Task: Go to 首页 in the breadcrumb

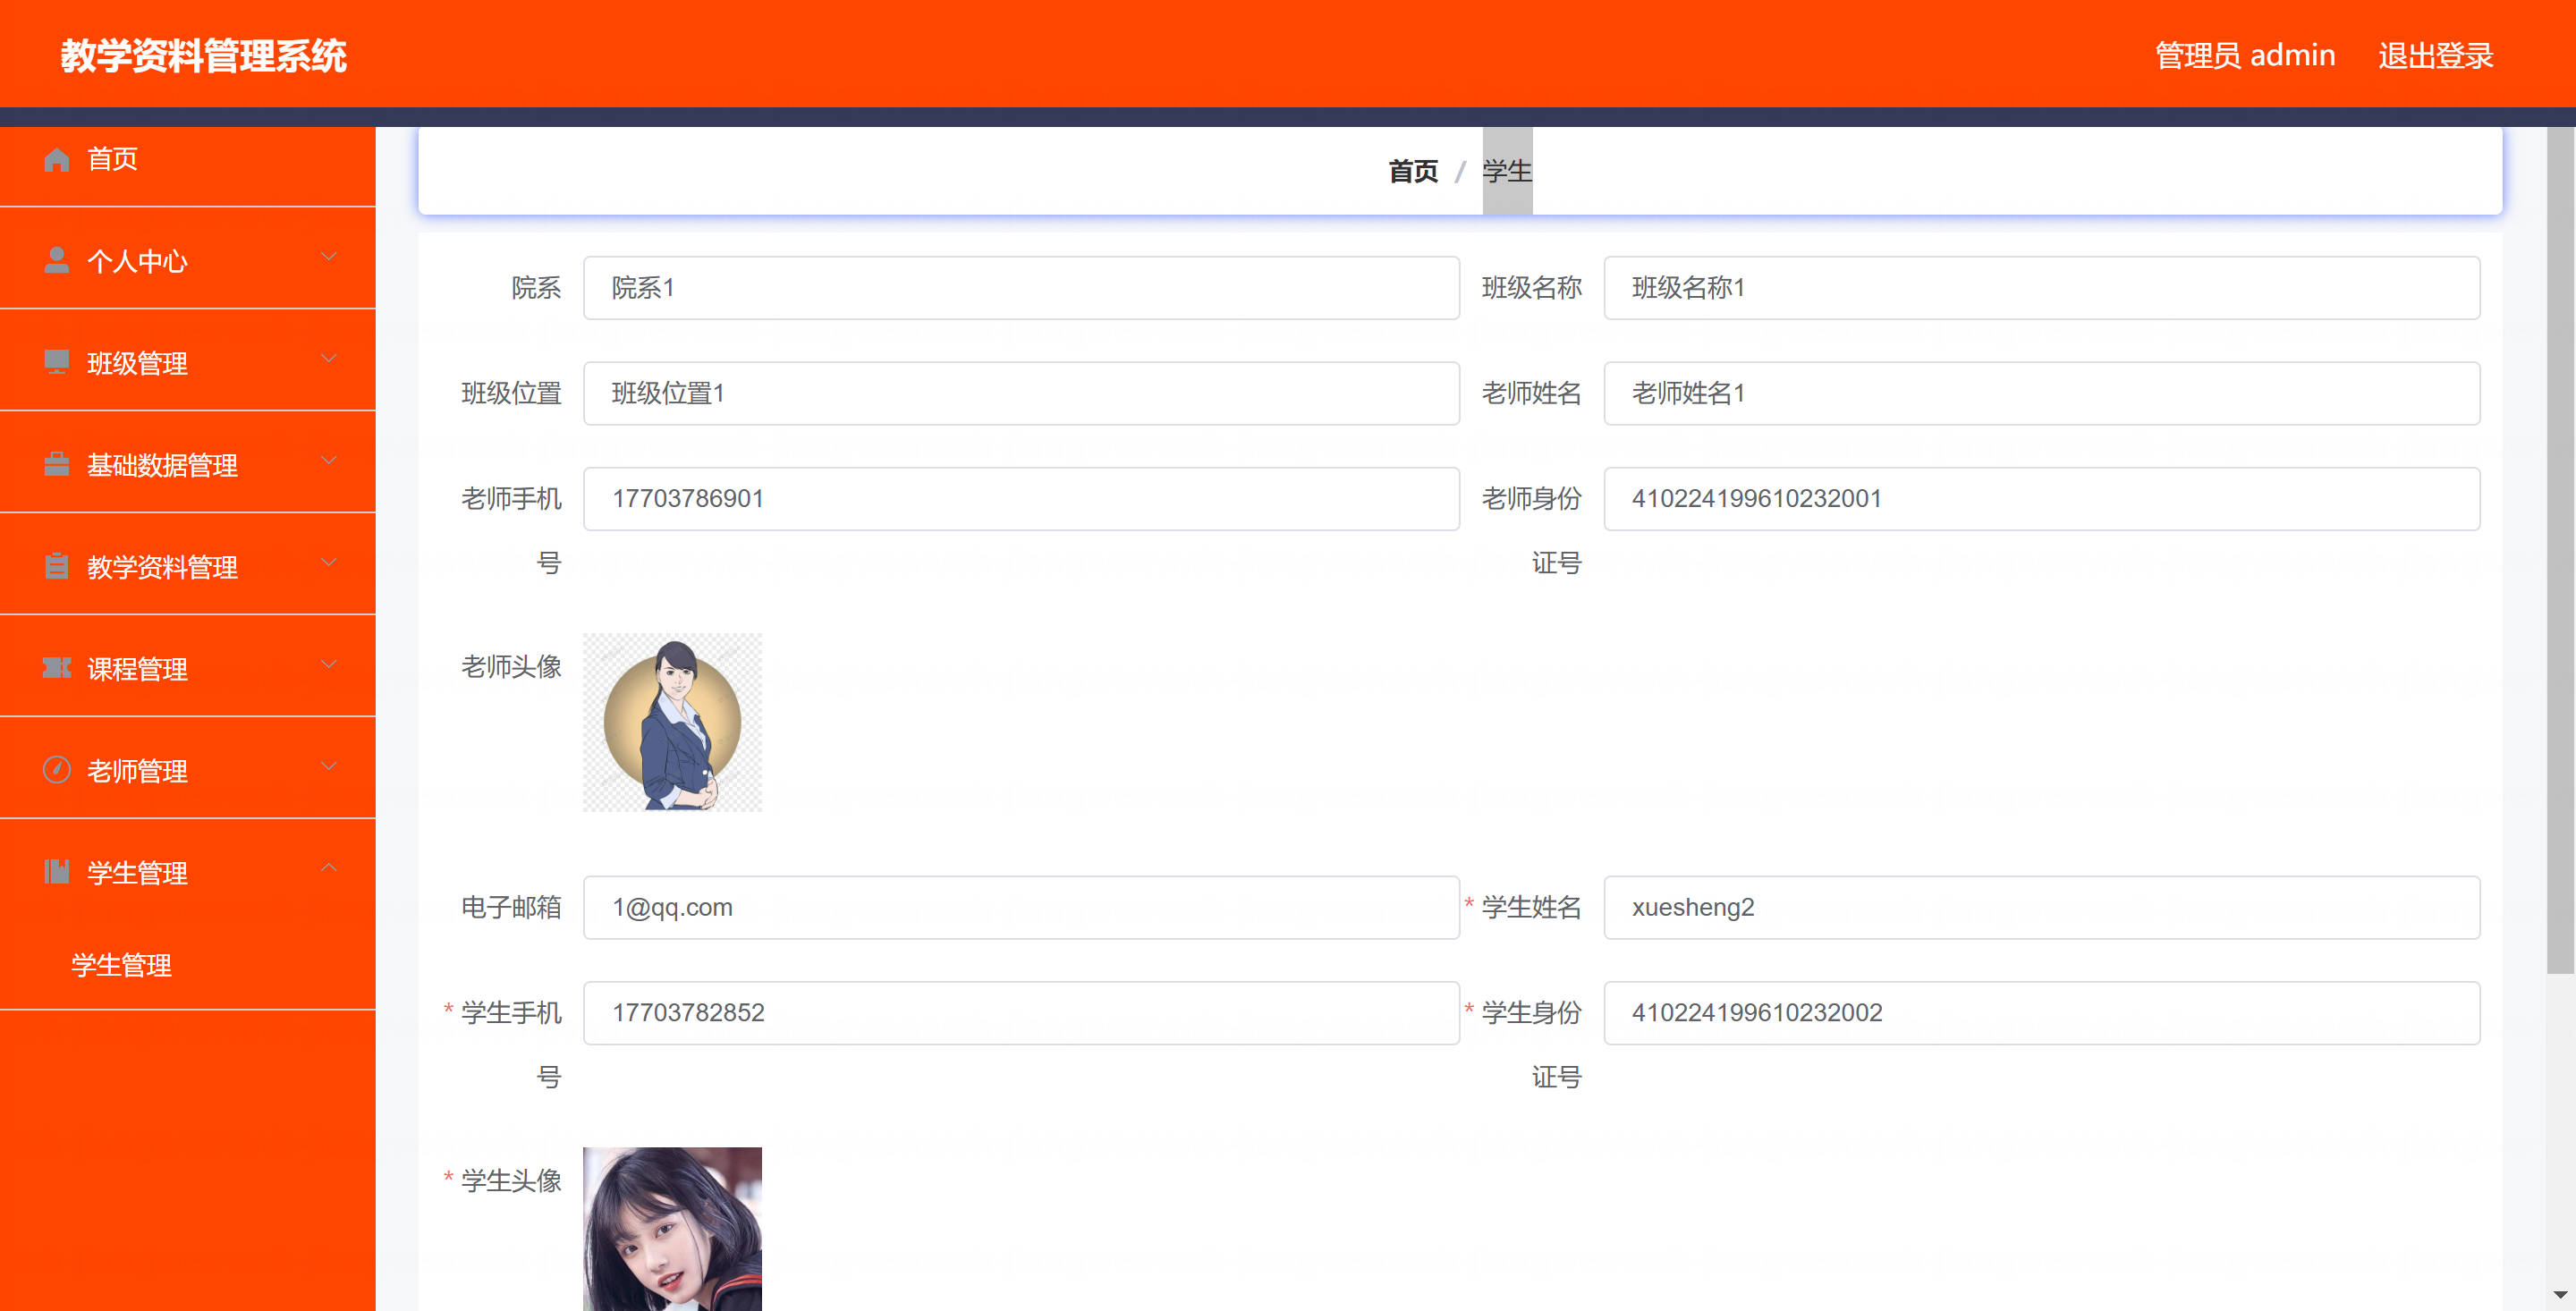Action: 1413,171
